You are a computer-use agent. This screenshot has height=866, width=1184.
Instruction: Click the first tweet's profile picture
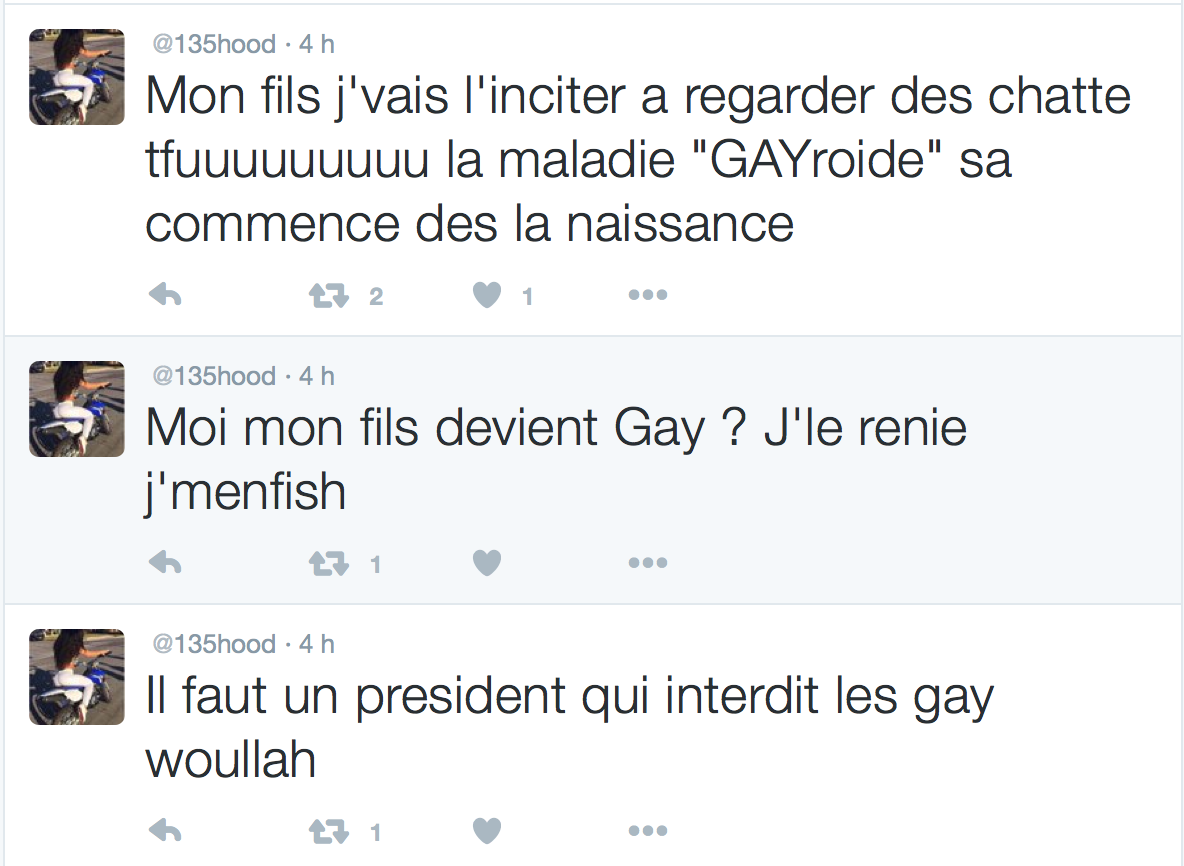[x=77, y=77]
